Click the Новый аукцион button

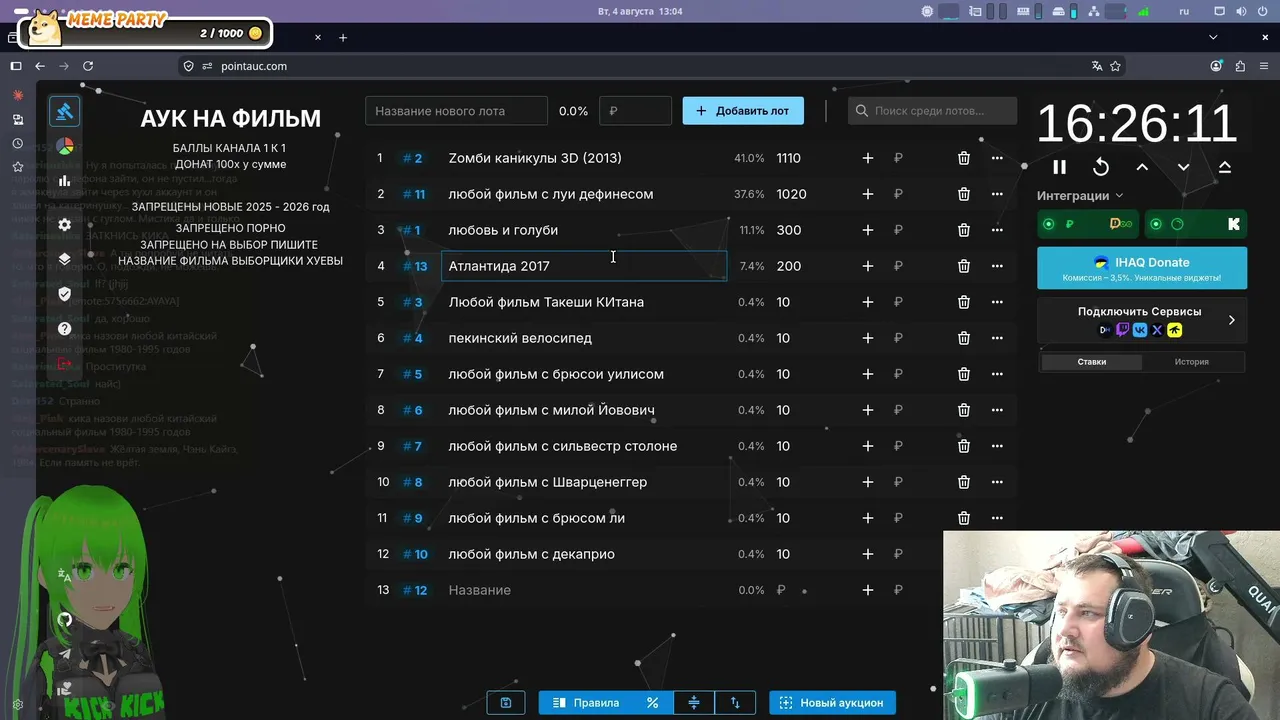tap(832, 703)
